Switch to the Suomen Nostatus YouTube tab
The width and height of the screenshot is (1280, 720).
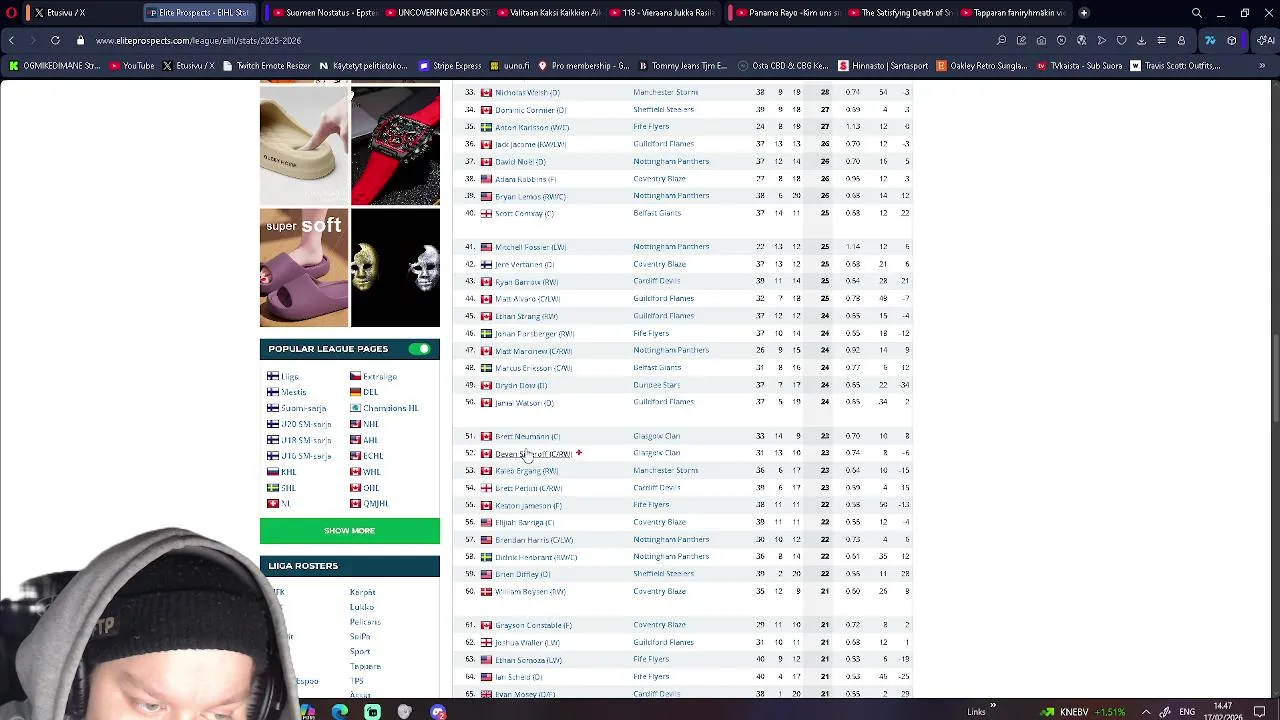click(x=323, y=13)
